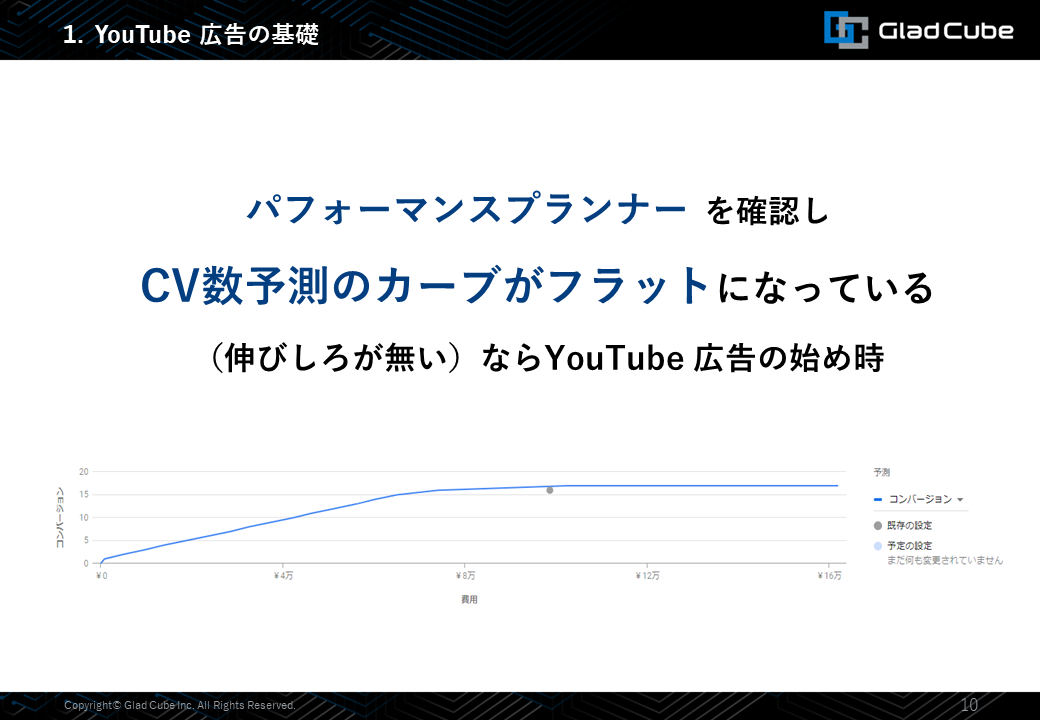Click the Glad Cube wordmark text

(x=945, y=30)
